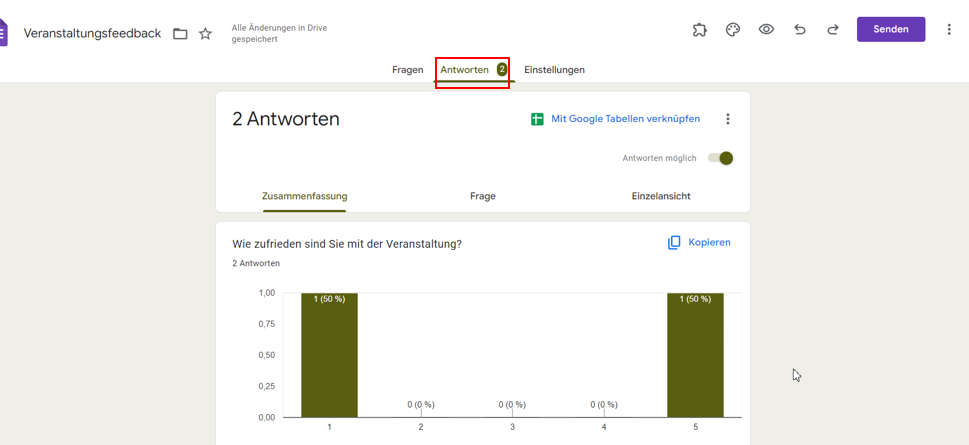The height and width of the screenshot is (445, 969).
Task: Click the Veranstaltungsfeedback form title
Action: point(92,33)
